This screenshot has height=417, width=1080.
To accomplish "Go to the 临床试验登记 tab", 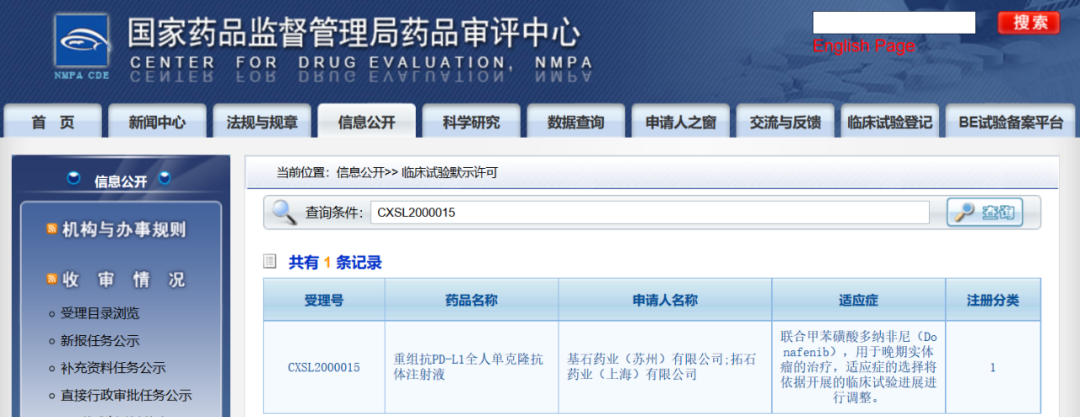I will pyautogui.click(x=890, y=122).
